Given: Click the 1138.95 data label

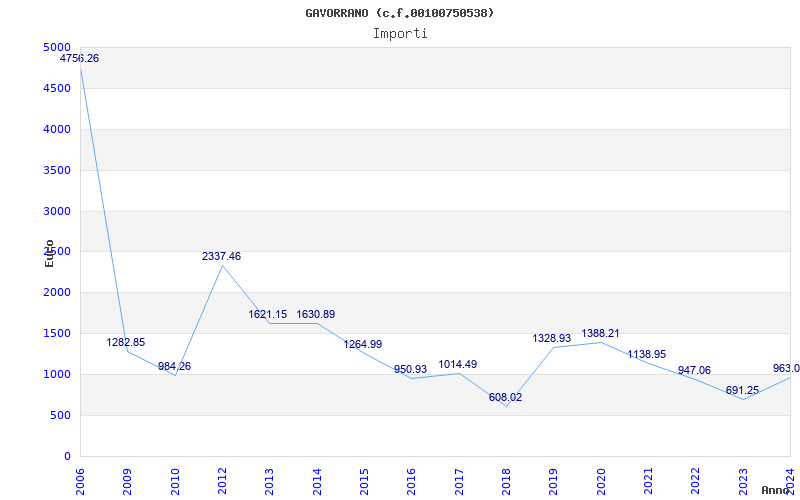Looking at the screenshot, I should pos(646,354).
